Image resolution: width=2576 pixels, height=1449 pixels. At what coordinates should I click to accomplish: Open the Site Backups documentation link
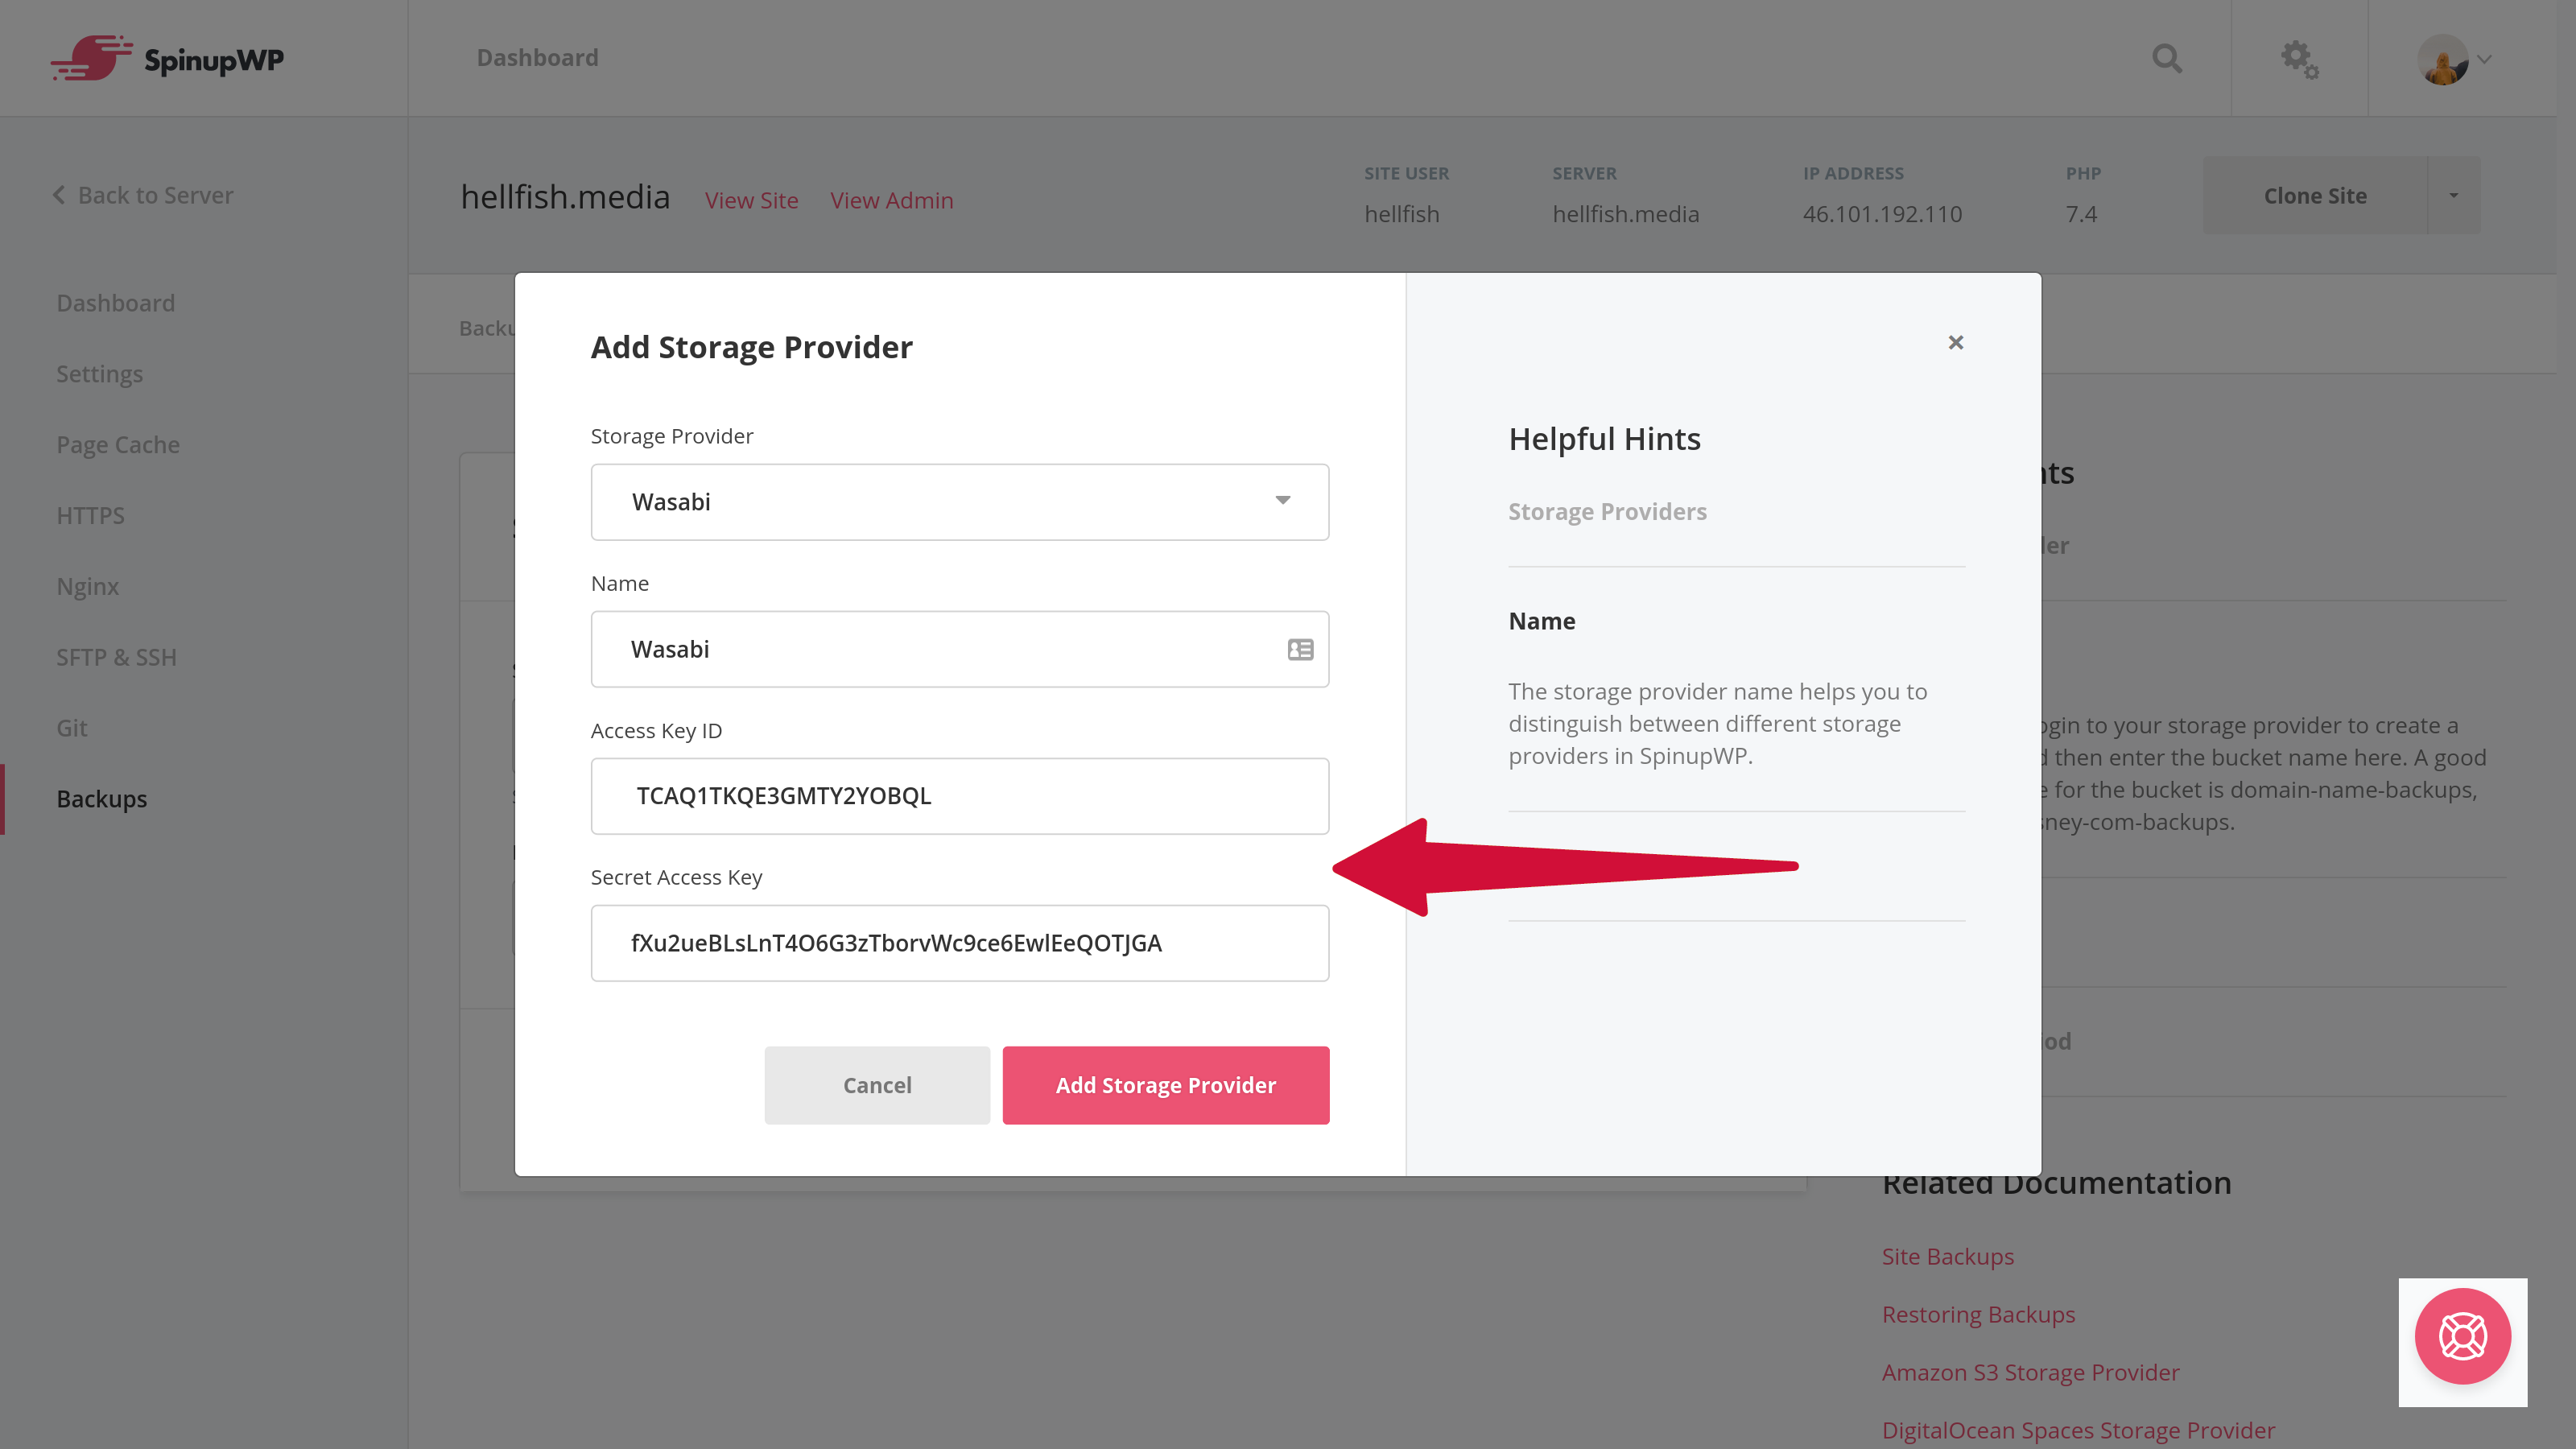(1948, 1256)
